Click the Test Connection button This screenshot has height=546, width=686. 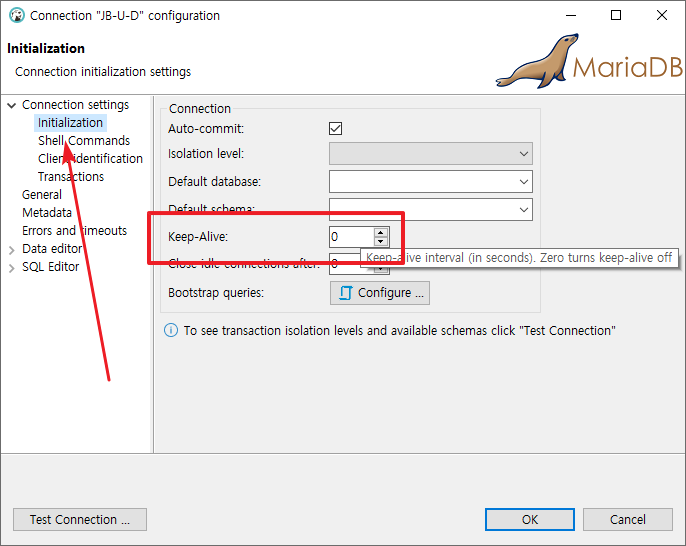pyautogui.click(x=80, y=520)
